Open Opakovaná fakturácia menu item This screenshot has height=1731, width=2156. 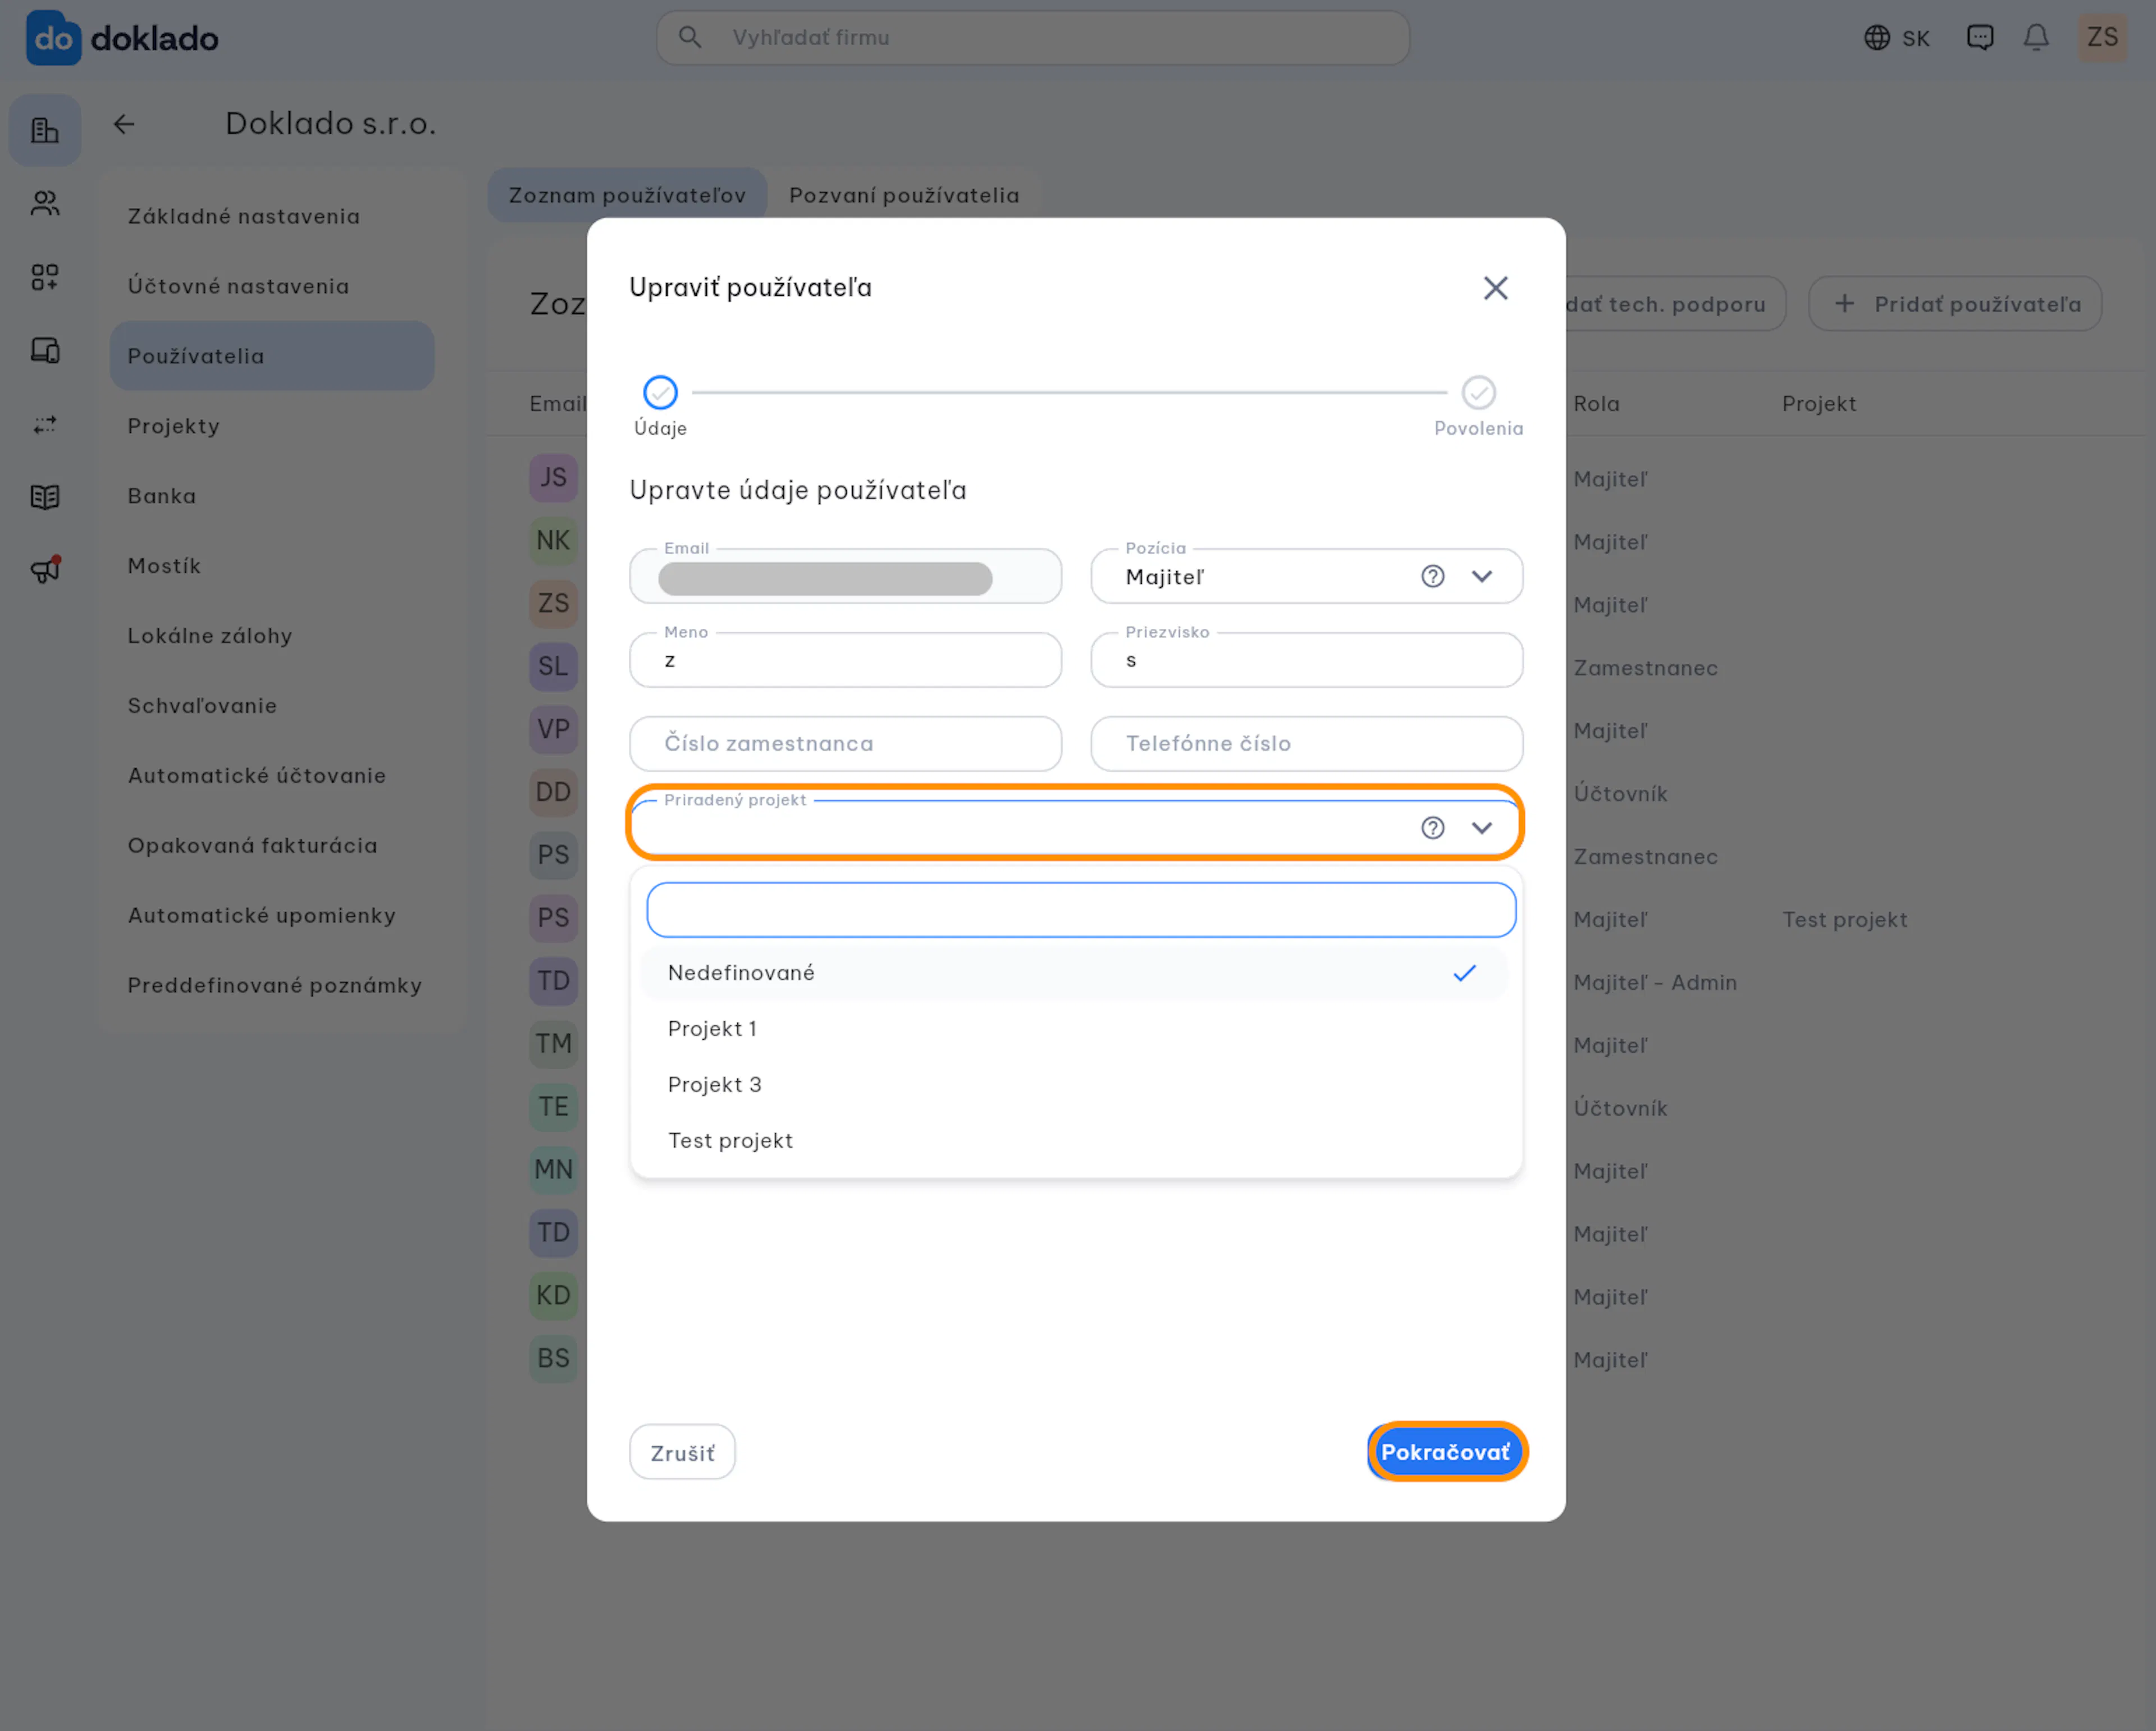click(x=272, y=846)
